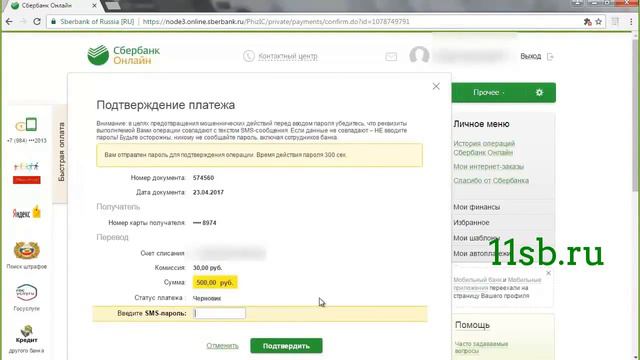Open the Мобильный банк link
This screenshot has height=360, width=640.
(x=477, y=280)
